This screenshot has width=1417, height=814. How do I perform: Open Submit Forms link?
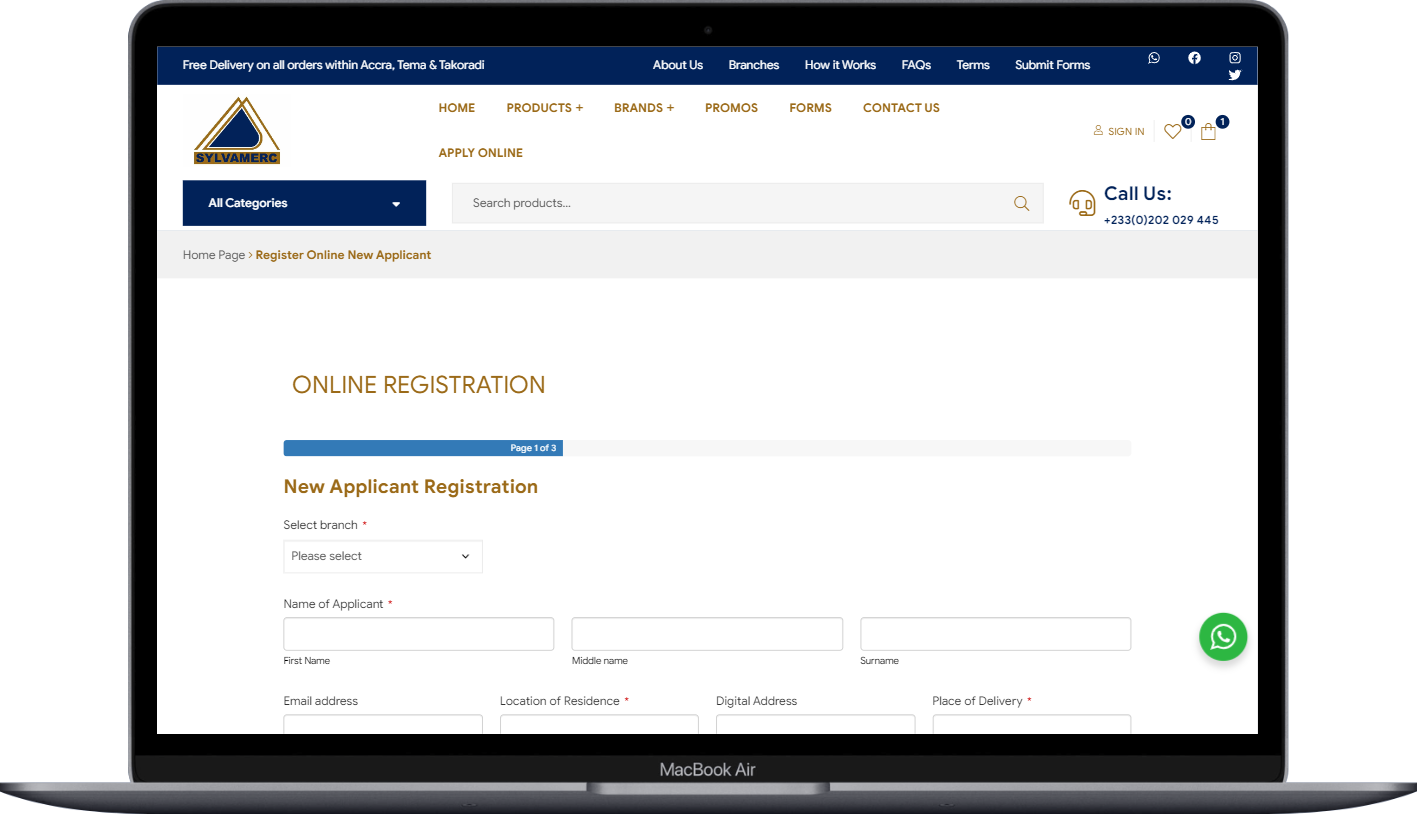coord(1052,65)
